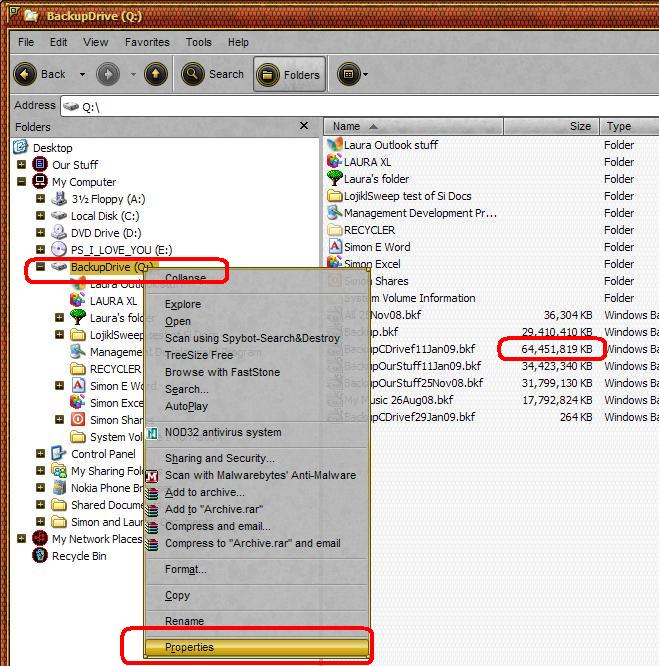Select LAURA XL icon in tree

tap(78, 300)
